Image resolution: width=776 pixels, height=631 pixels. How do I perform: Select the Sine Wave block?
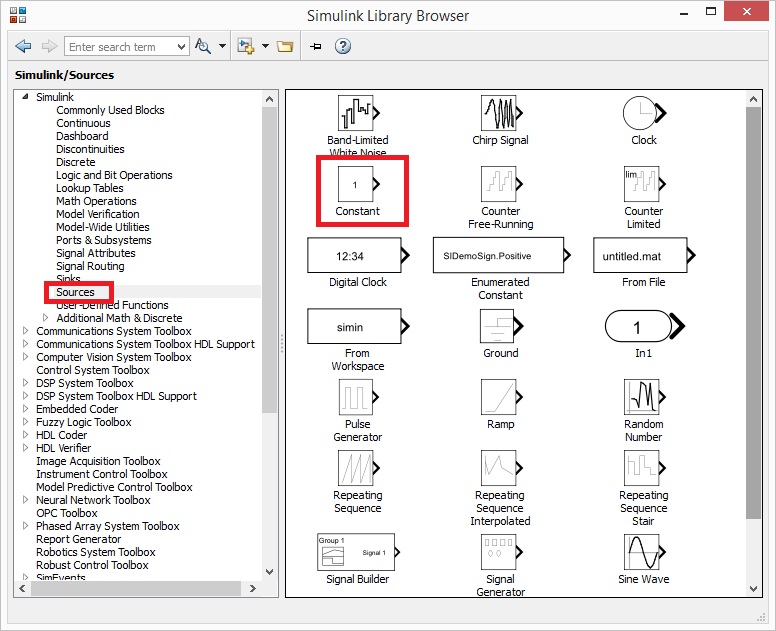pyautogui.click(x=644, y=552)
